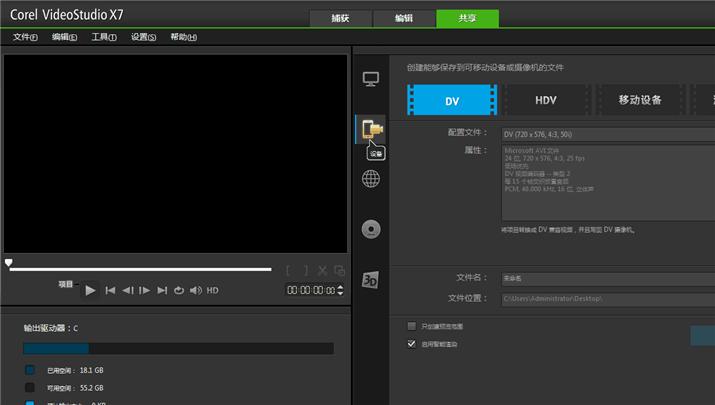Select the 3D movie output icon
This screenshot has height=405, width=715.
[x=371, y=280]
